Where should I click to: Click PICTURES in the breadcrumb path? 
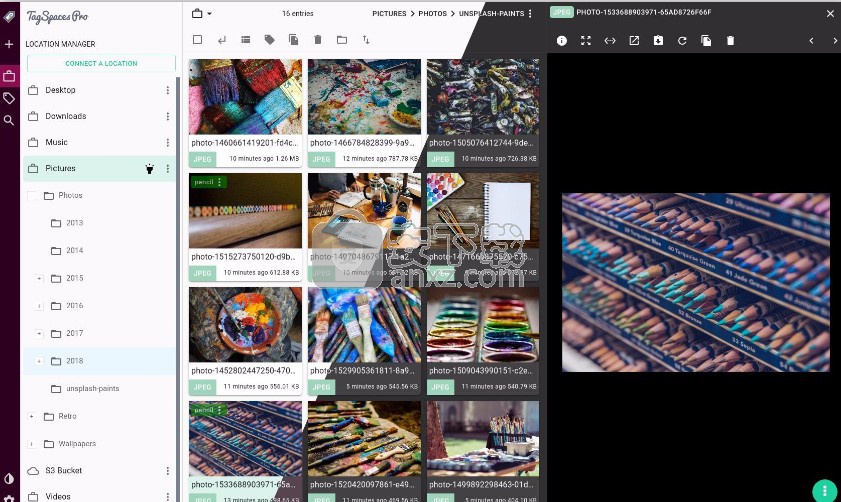(x=389, y=13)
